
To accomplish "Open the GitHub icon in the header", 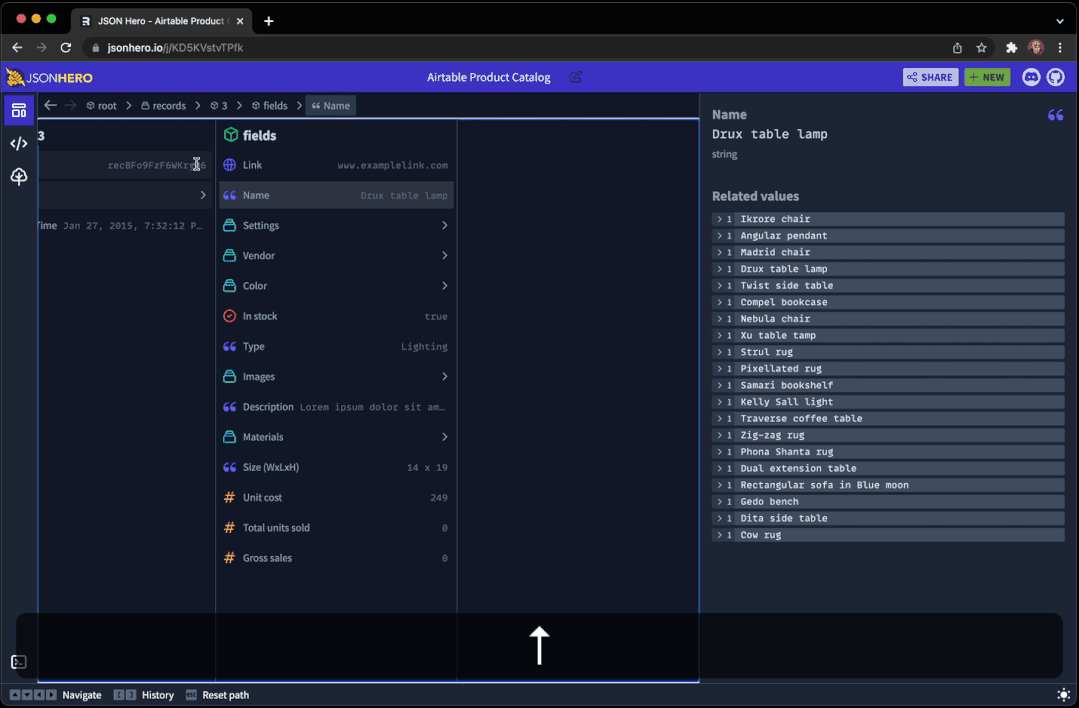I will [1057, 77].
